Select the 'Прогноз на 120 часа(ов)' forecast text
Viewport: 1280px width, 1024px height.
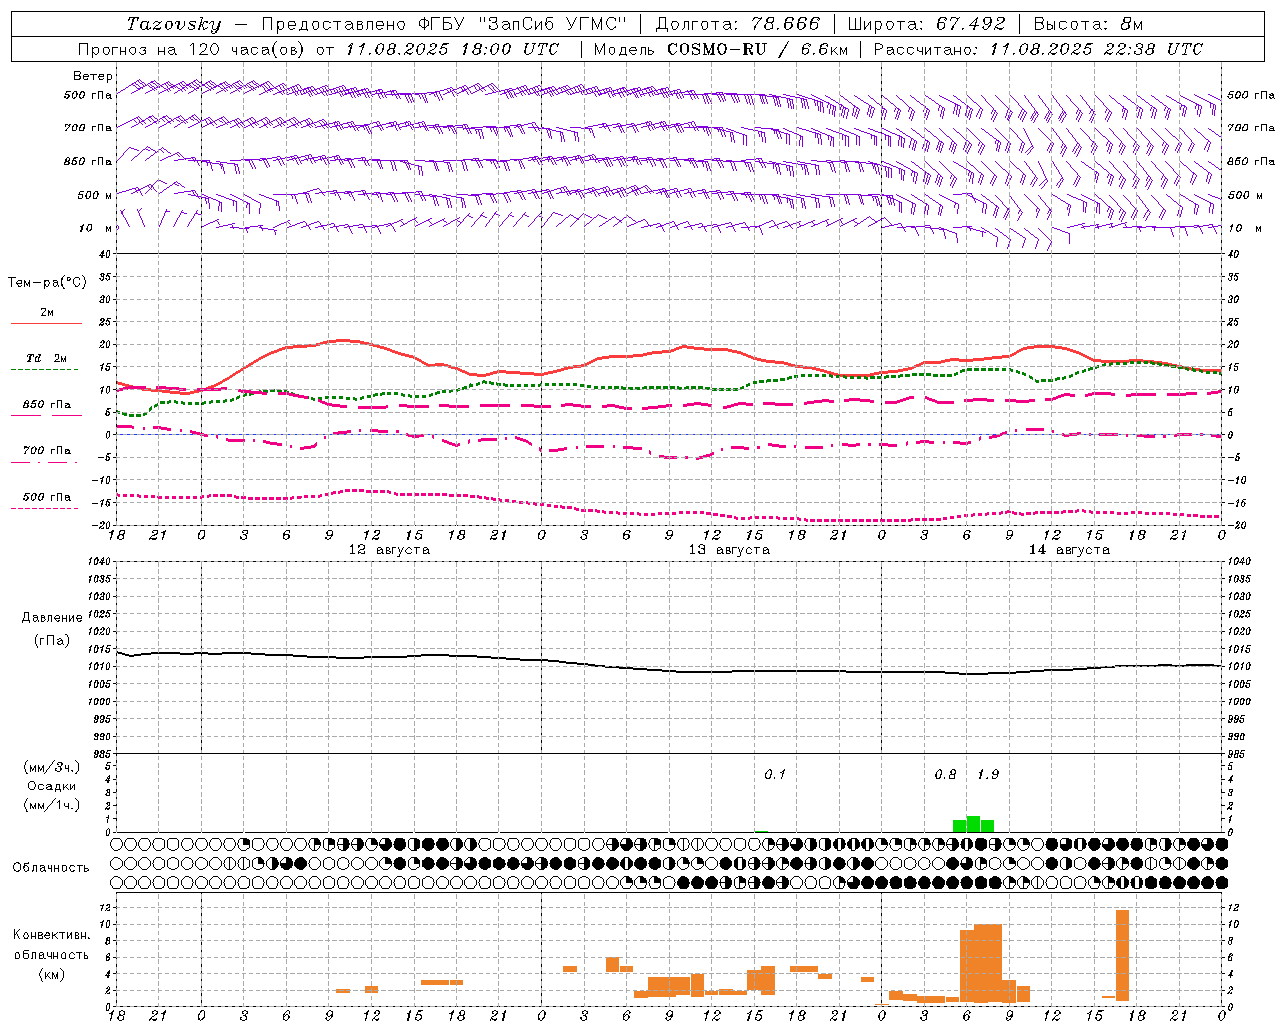pyautogui.click(x=193, y=49)
